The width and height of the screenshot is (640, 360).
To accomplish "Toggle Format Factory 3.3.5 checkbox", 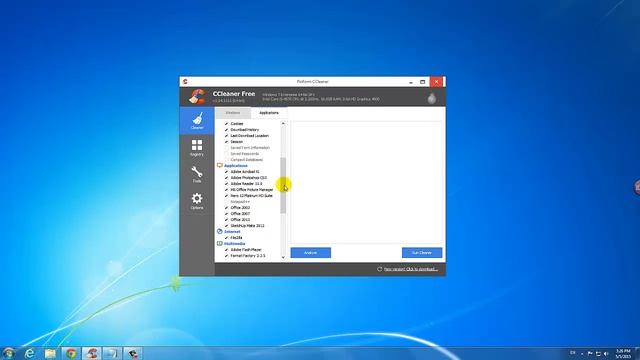I will (227, 256).
